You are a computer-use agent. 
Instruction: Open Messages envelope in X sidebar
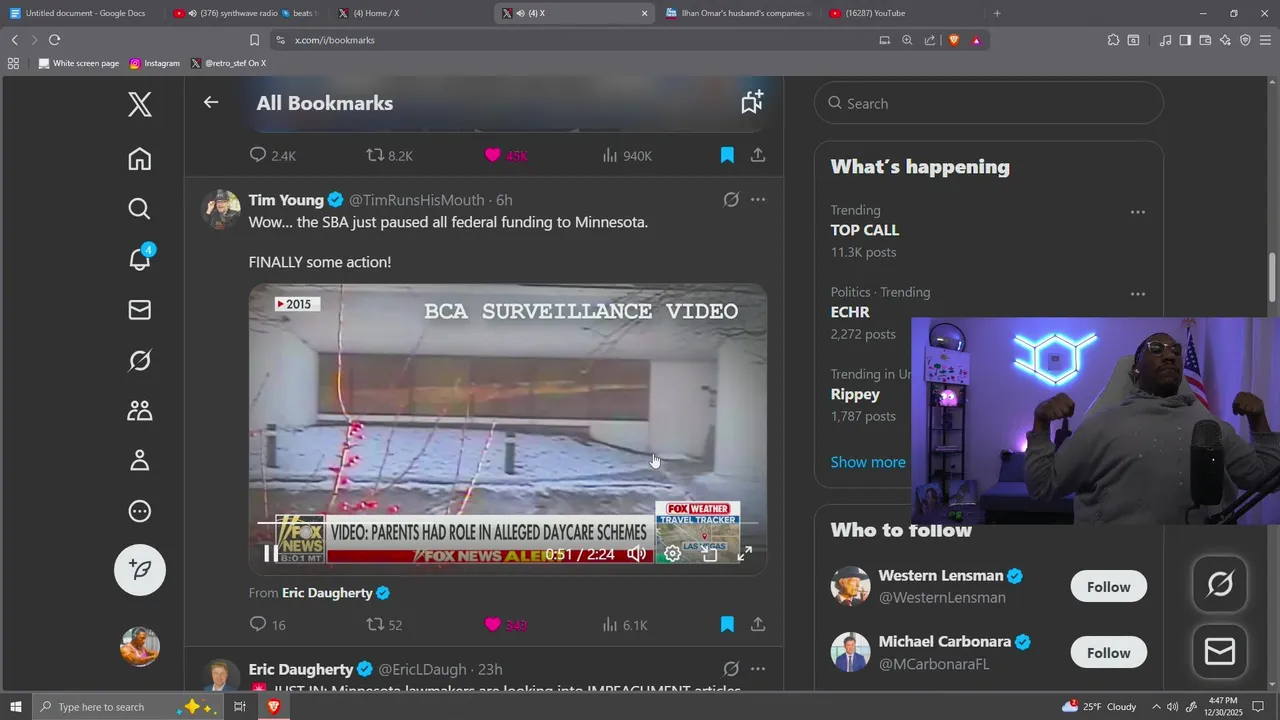pyautogui.click(x=140, y=310)
